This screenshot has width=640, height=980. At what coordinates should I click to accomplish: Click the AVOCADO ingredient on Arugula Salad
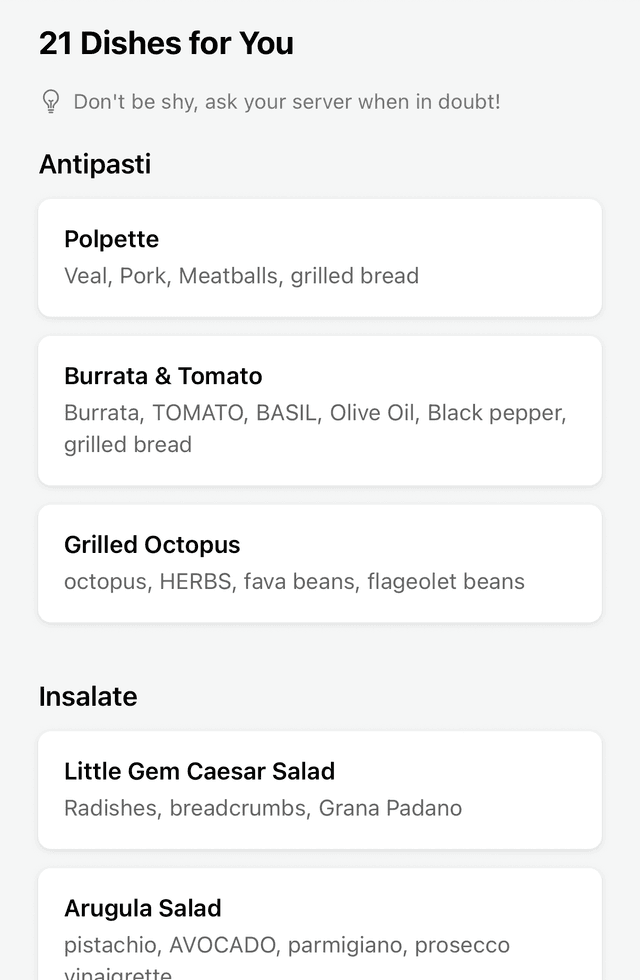point(214,944)
